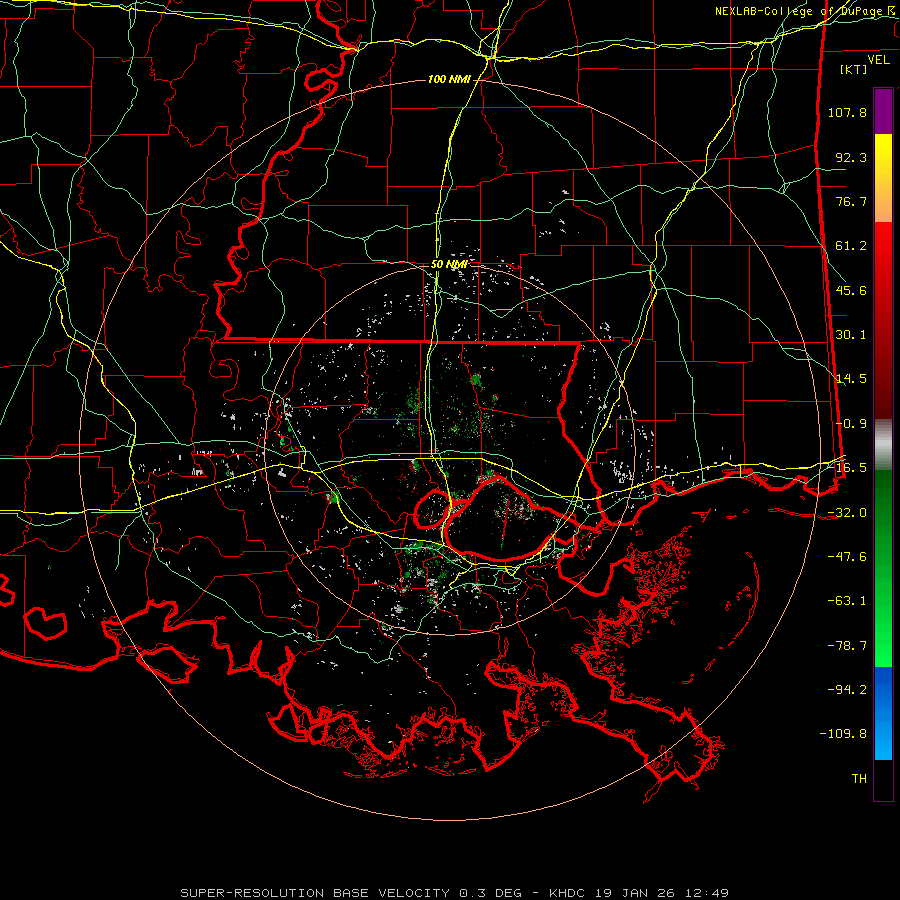
Task: Click the VEL legend title
Action: click(878, 60)
